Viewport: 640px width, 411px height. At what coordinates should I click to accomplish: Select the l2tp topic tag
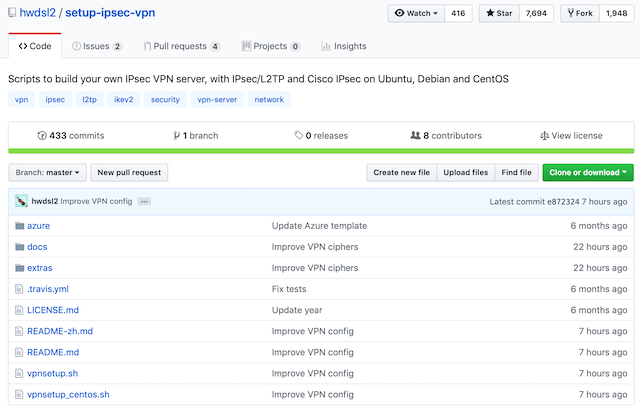tap(89, 100)
